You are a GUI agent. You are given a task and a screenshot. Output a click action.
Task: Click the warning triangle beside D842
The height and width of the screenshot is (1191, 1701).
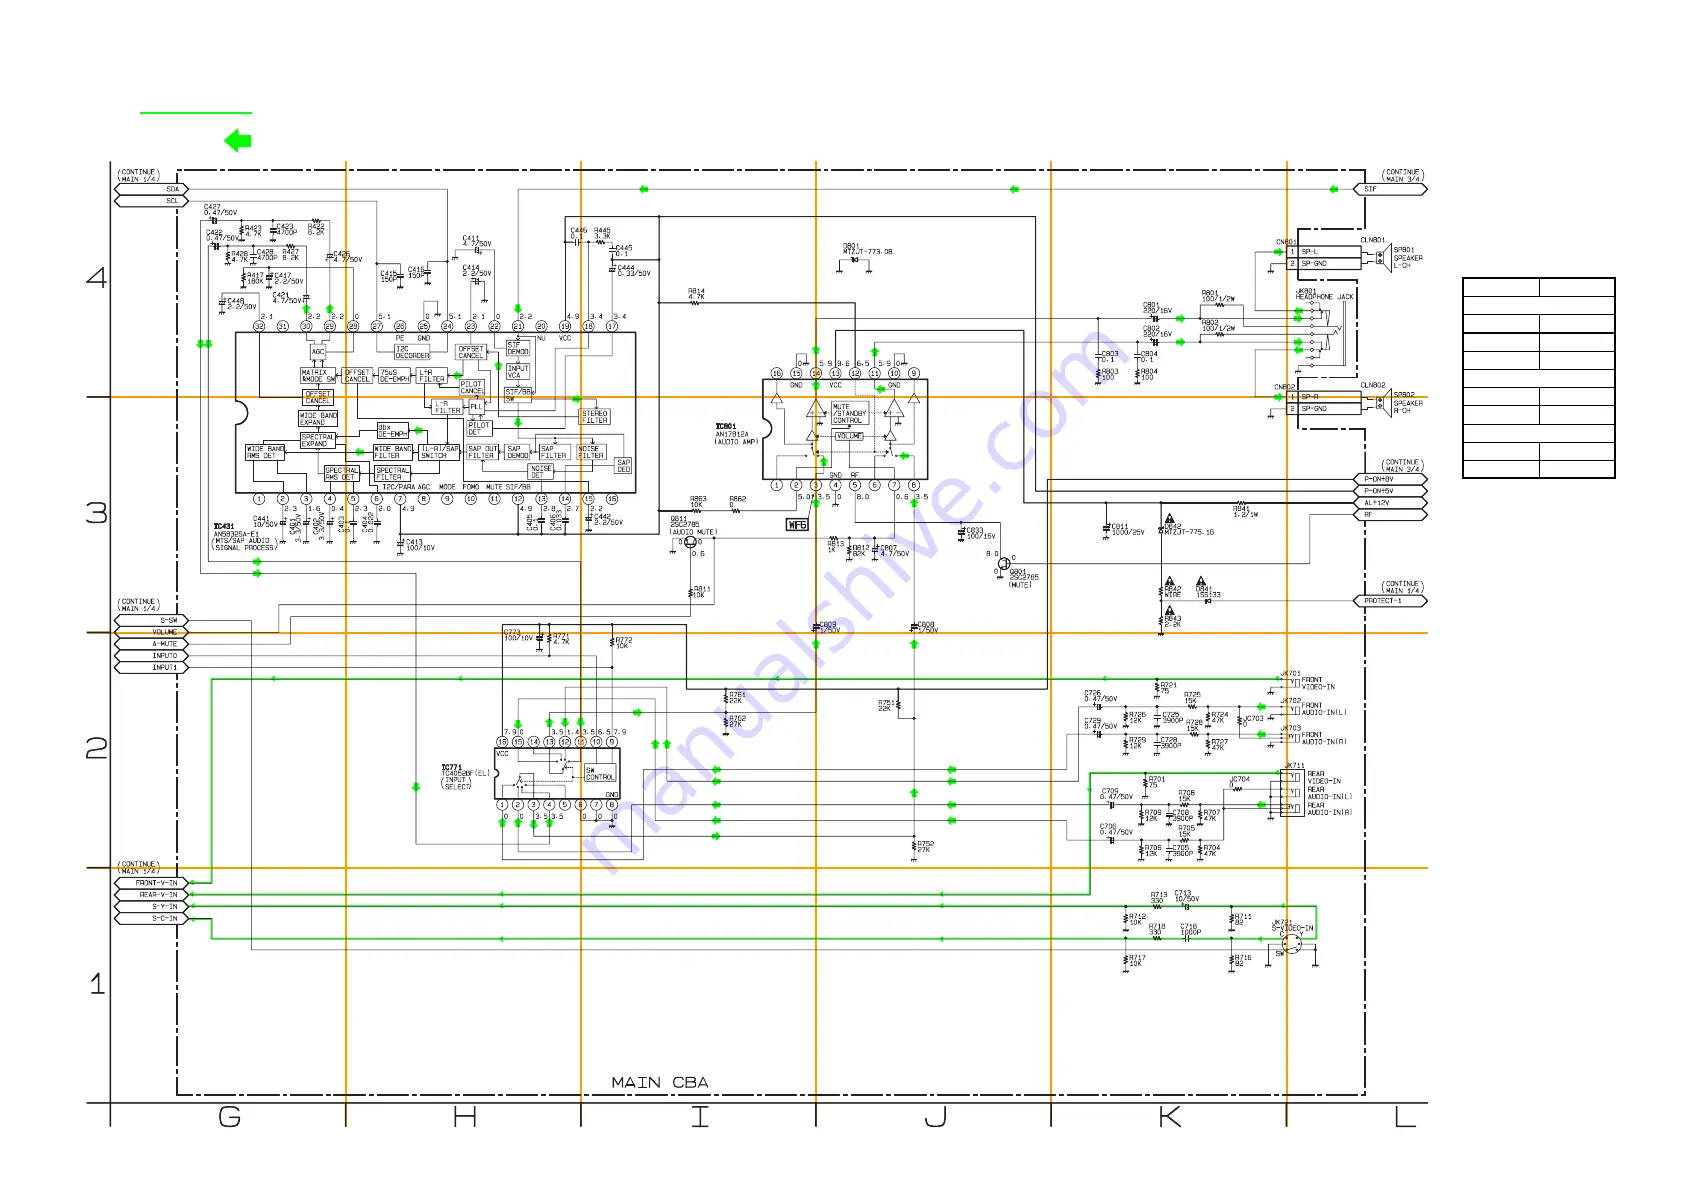point(1170,519)
